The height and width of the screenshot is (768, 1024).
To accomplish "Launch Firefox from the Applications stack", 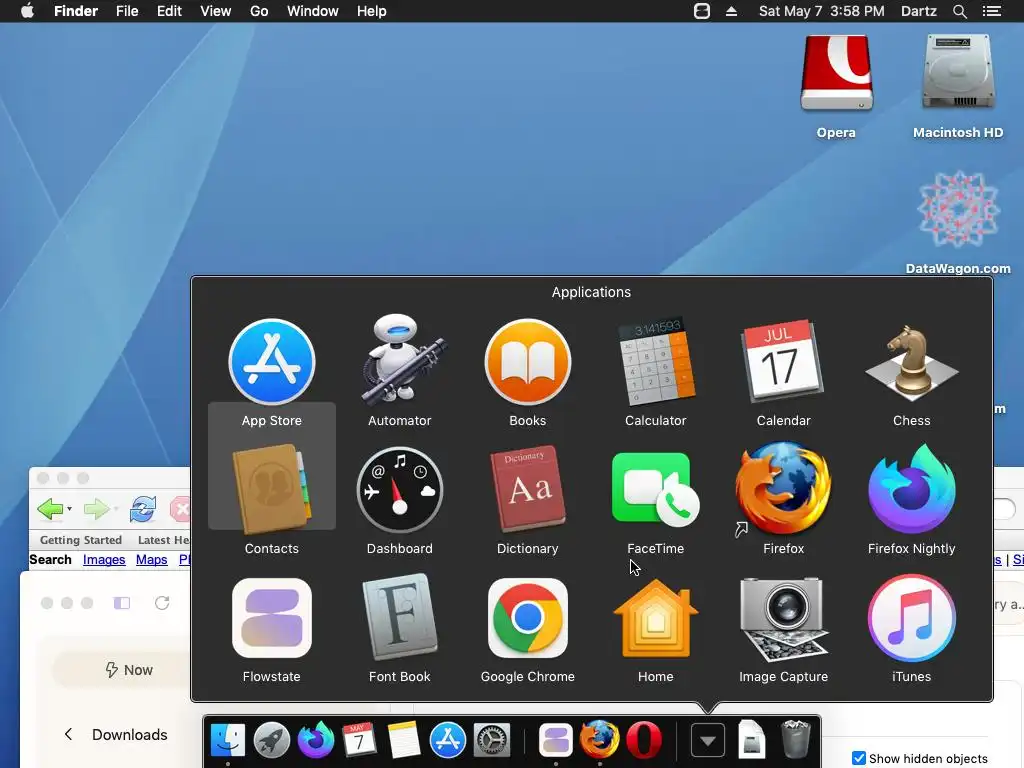I will click(784, 488).
